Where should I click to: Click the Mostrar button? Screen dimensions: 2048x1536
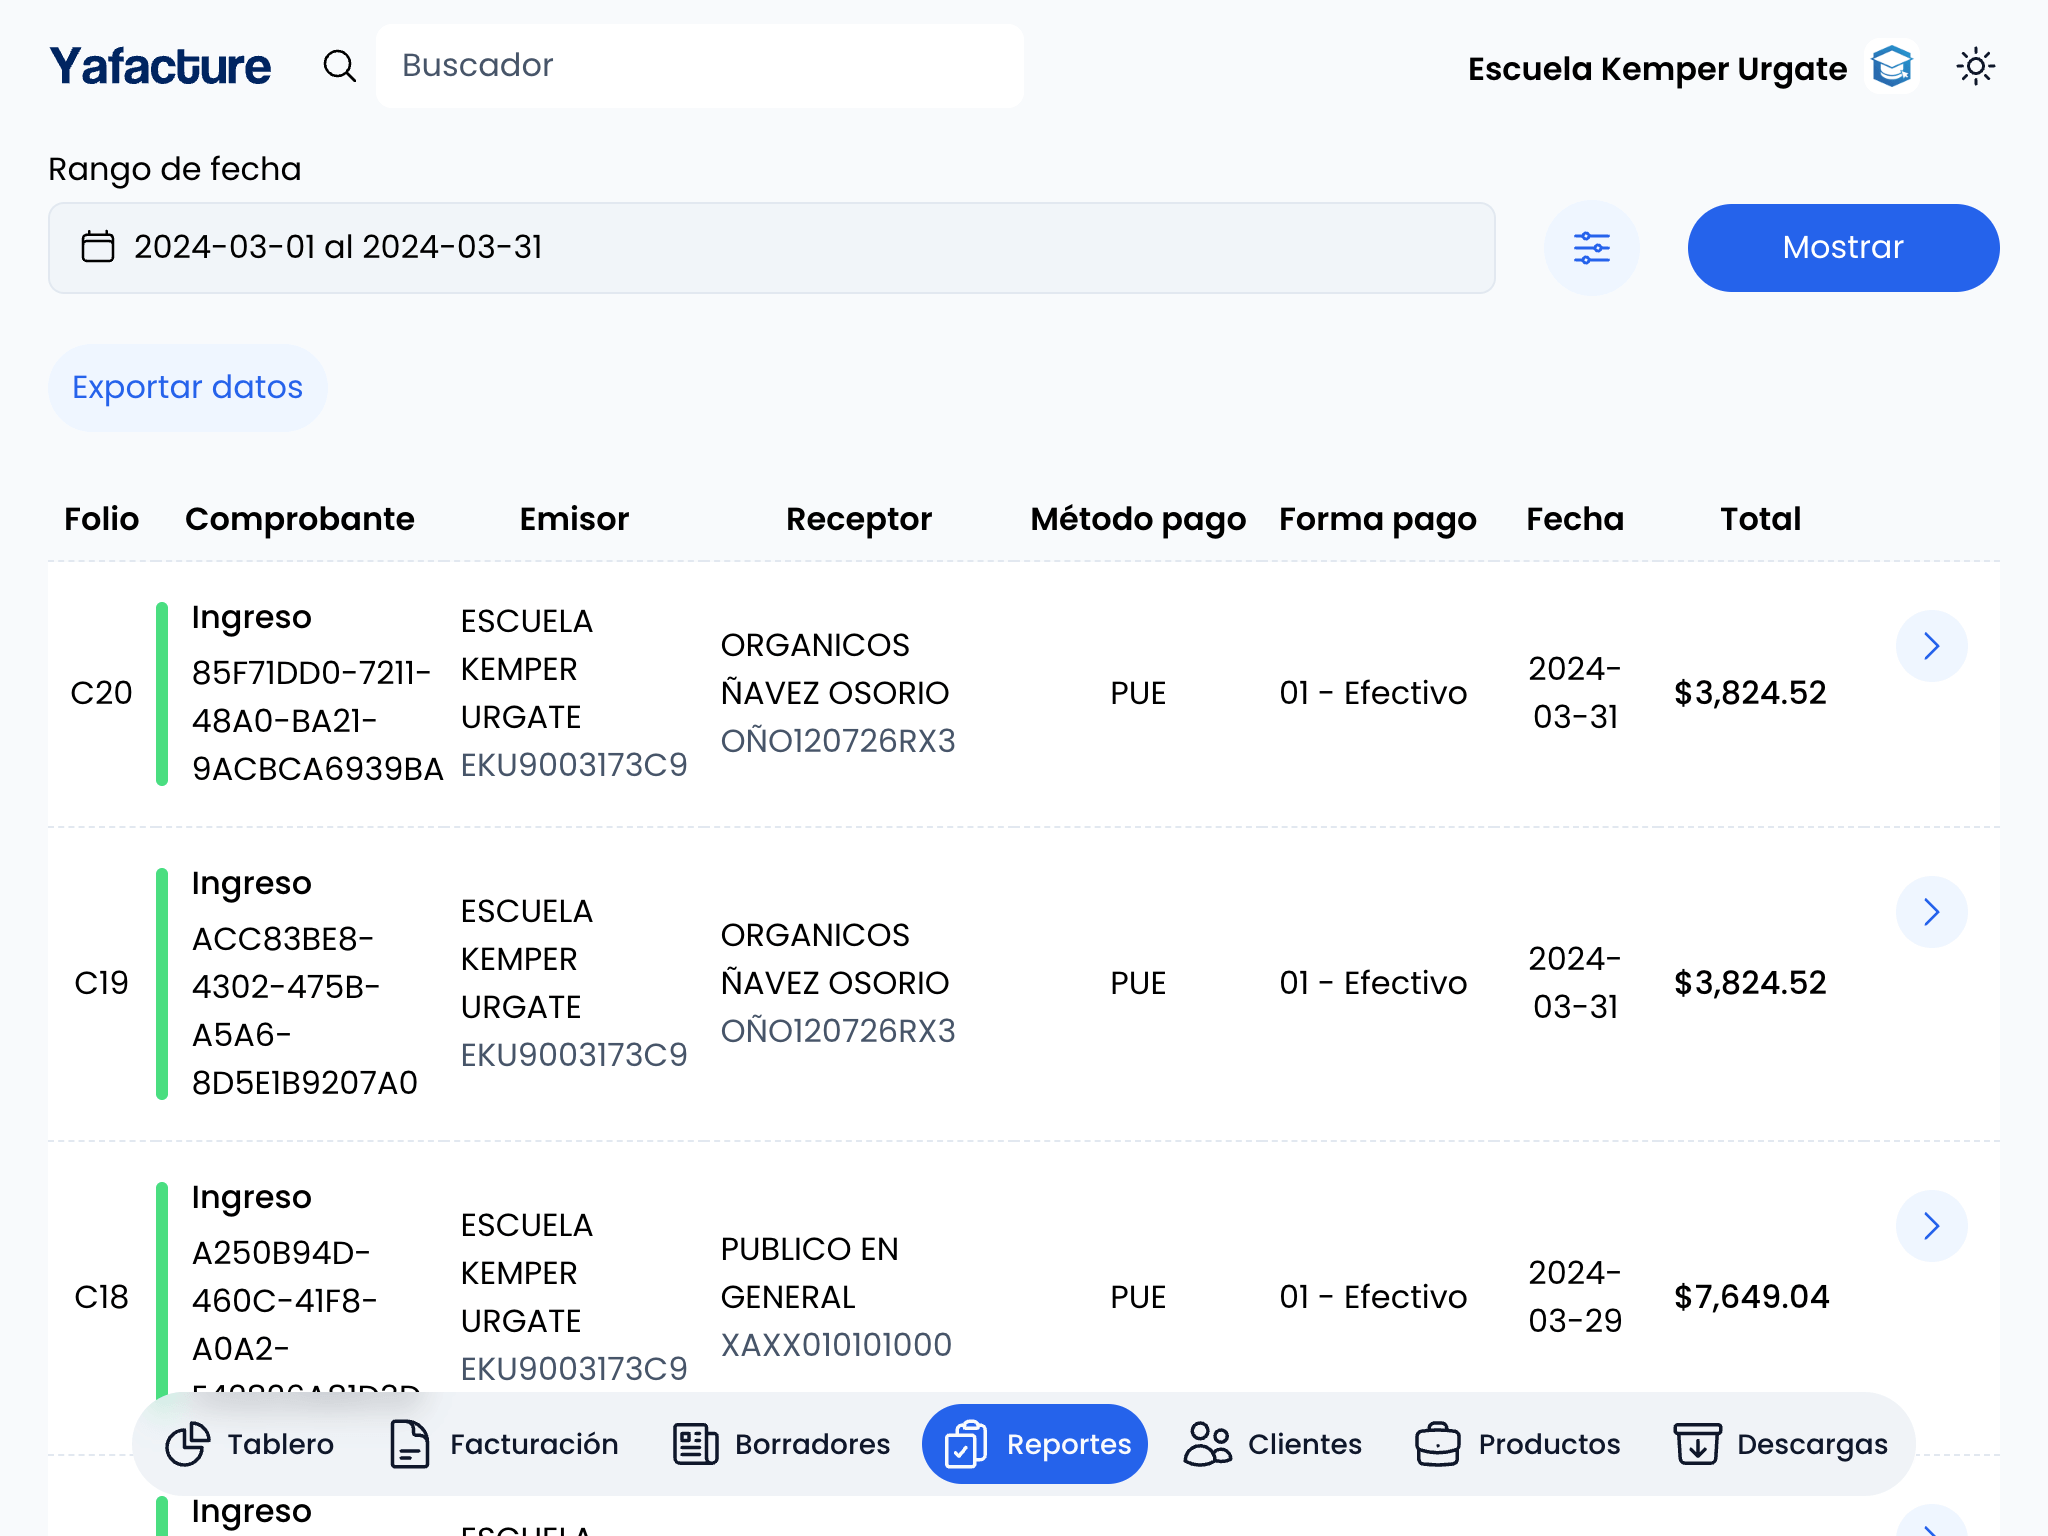(1843, 248)
